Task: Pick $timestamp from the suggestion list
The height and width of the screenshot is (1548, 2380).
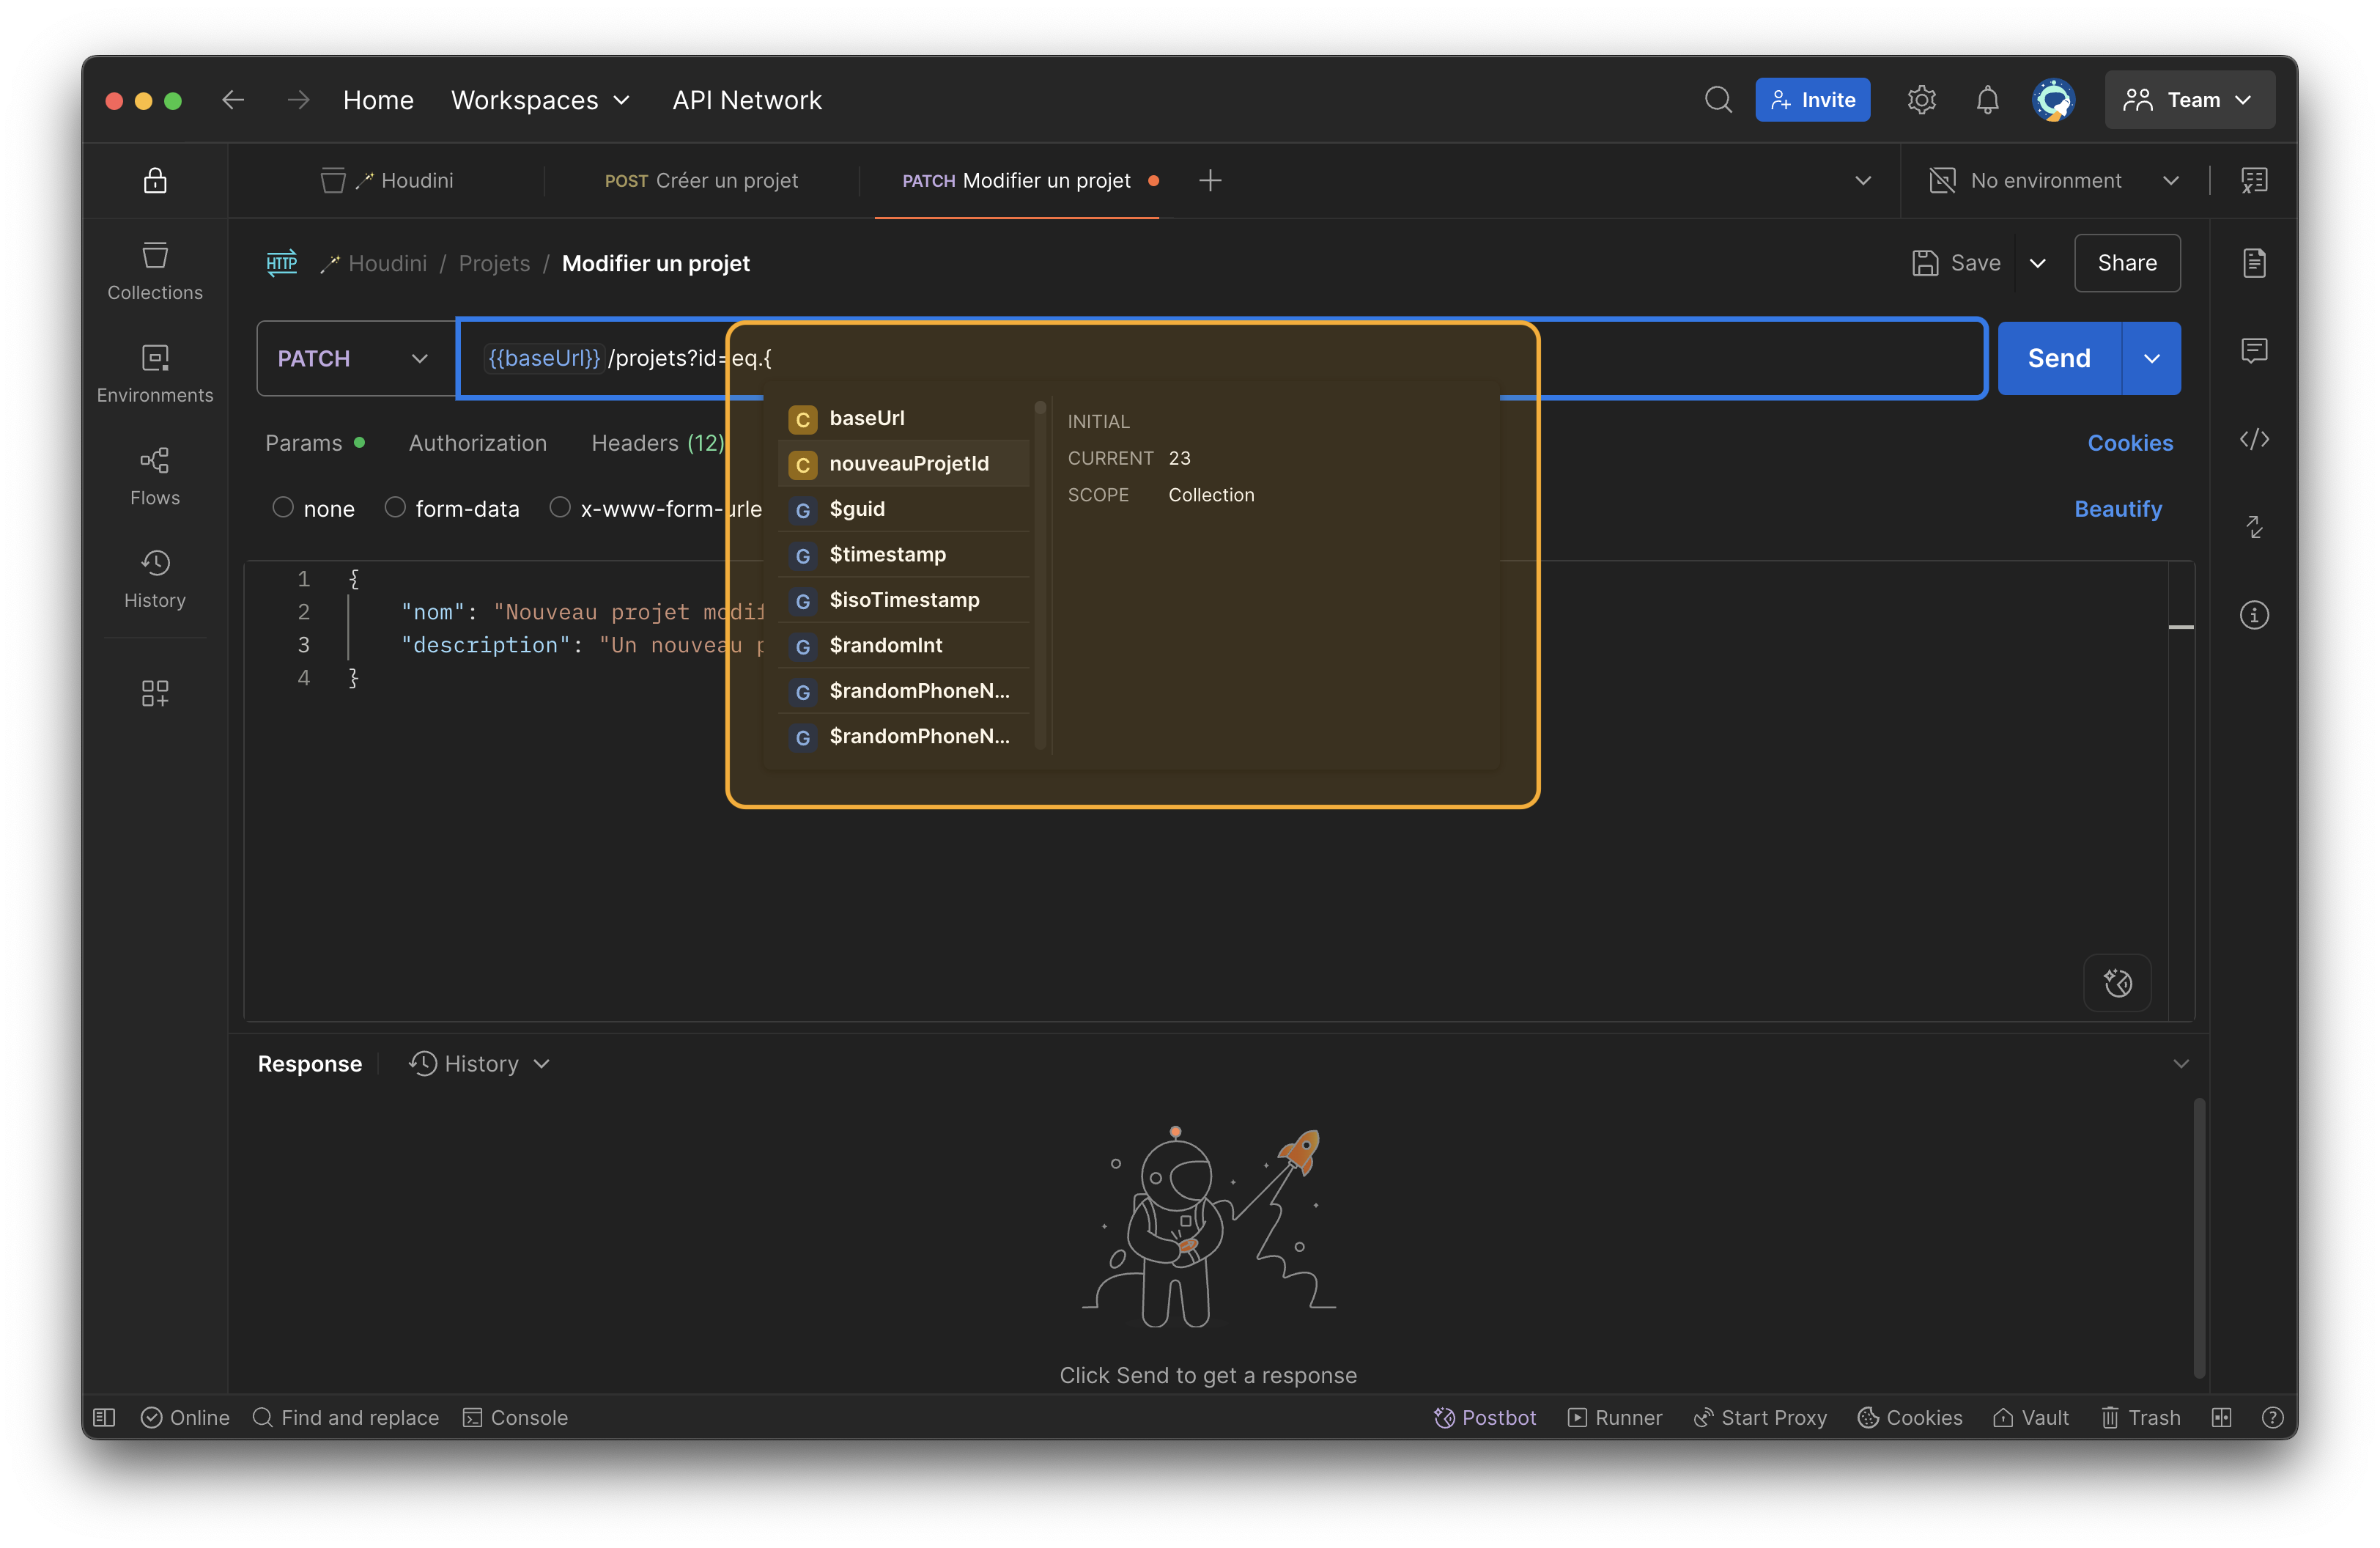Action: pos(902,554)
